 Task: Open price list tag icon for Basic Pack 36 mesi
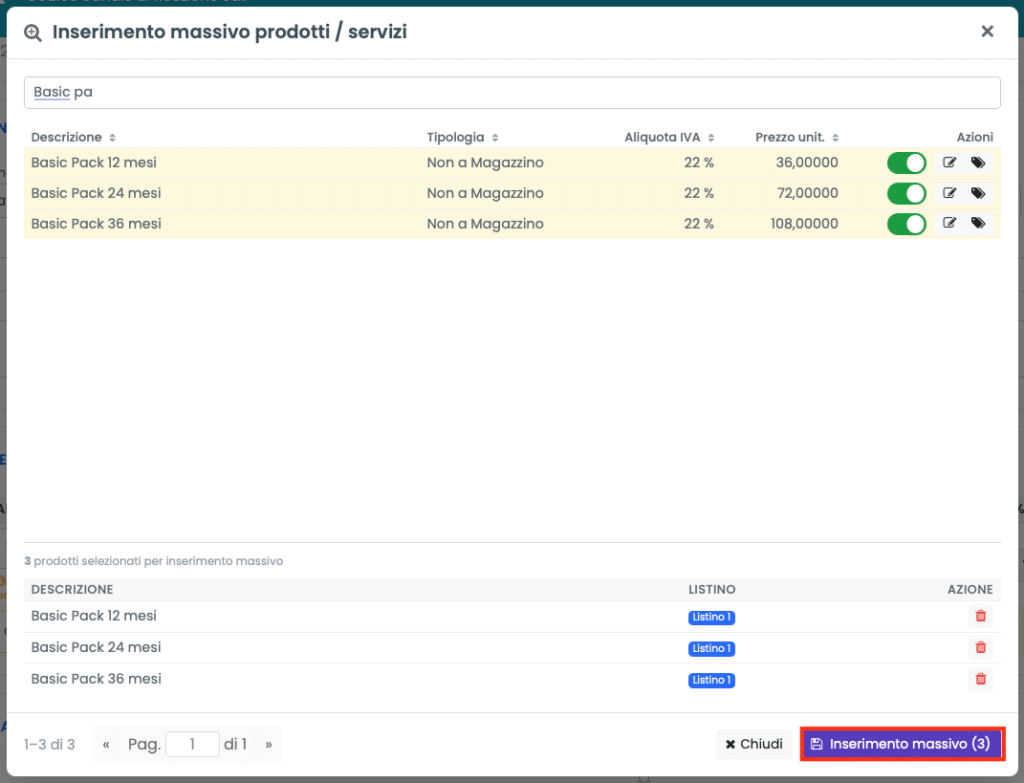coord(978,224)
